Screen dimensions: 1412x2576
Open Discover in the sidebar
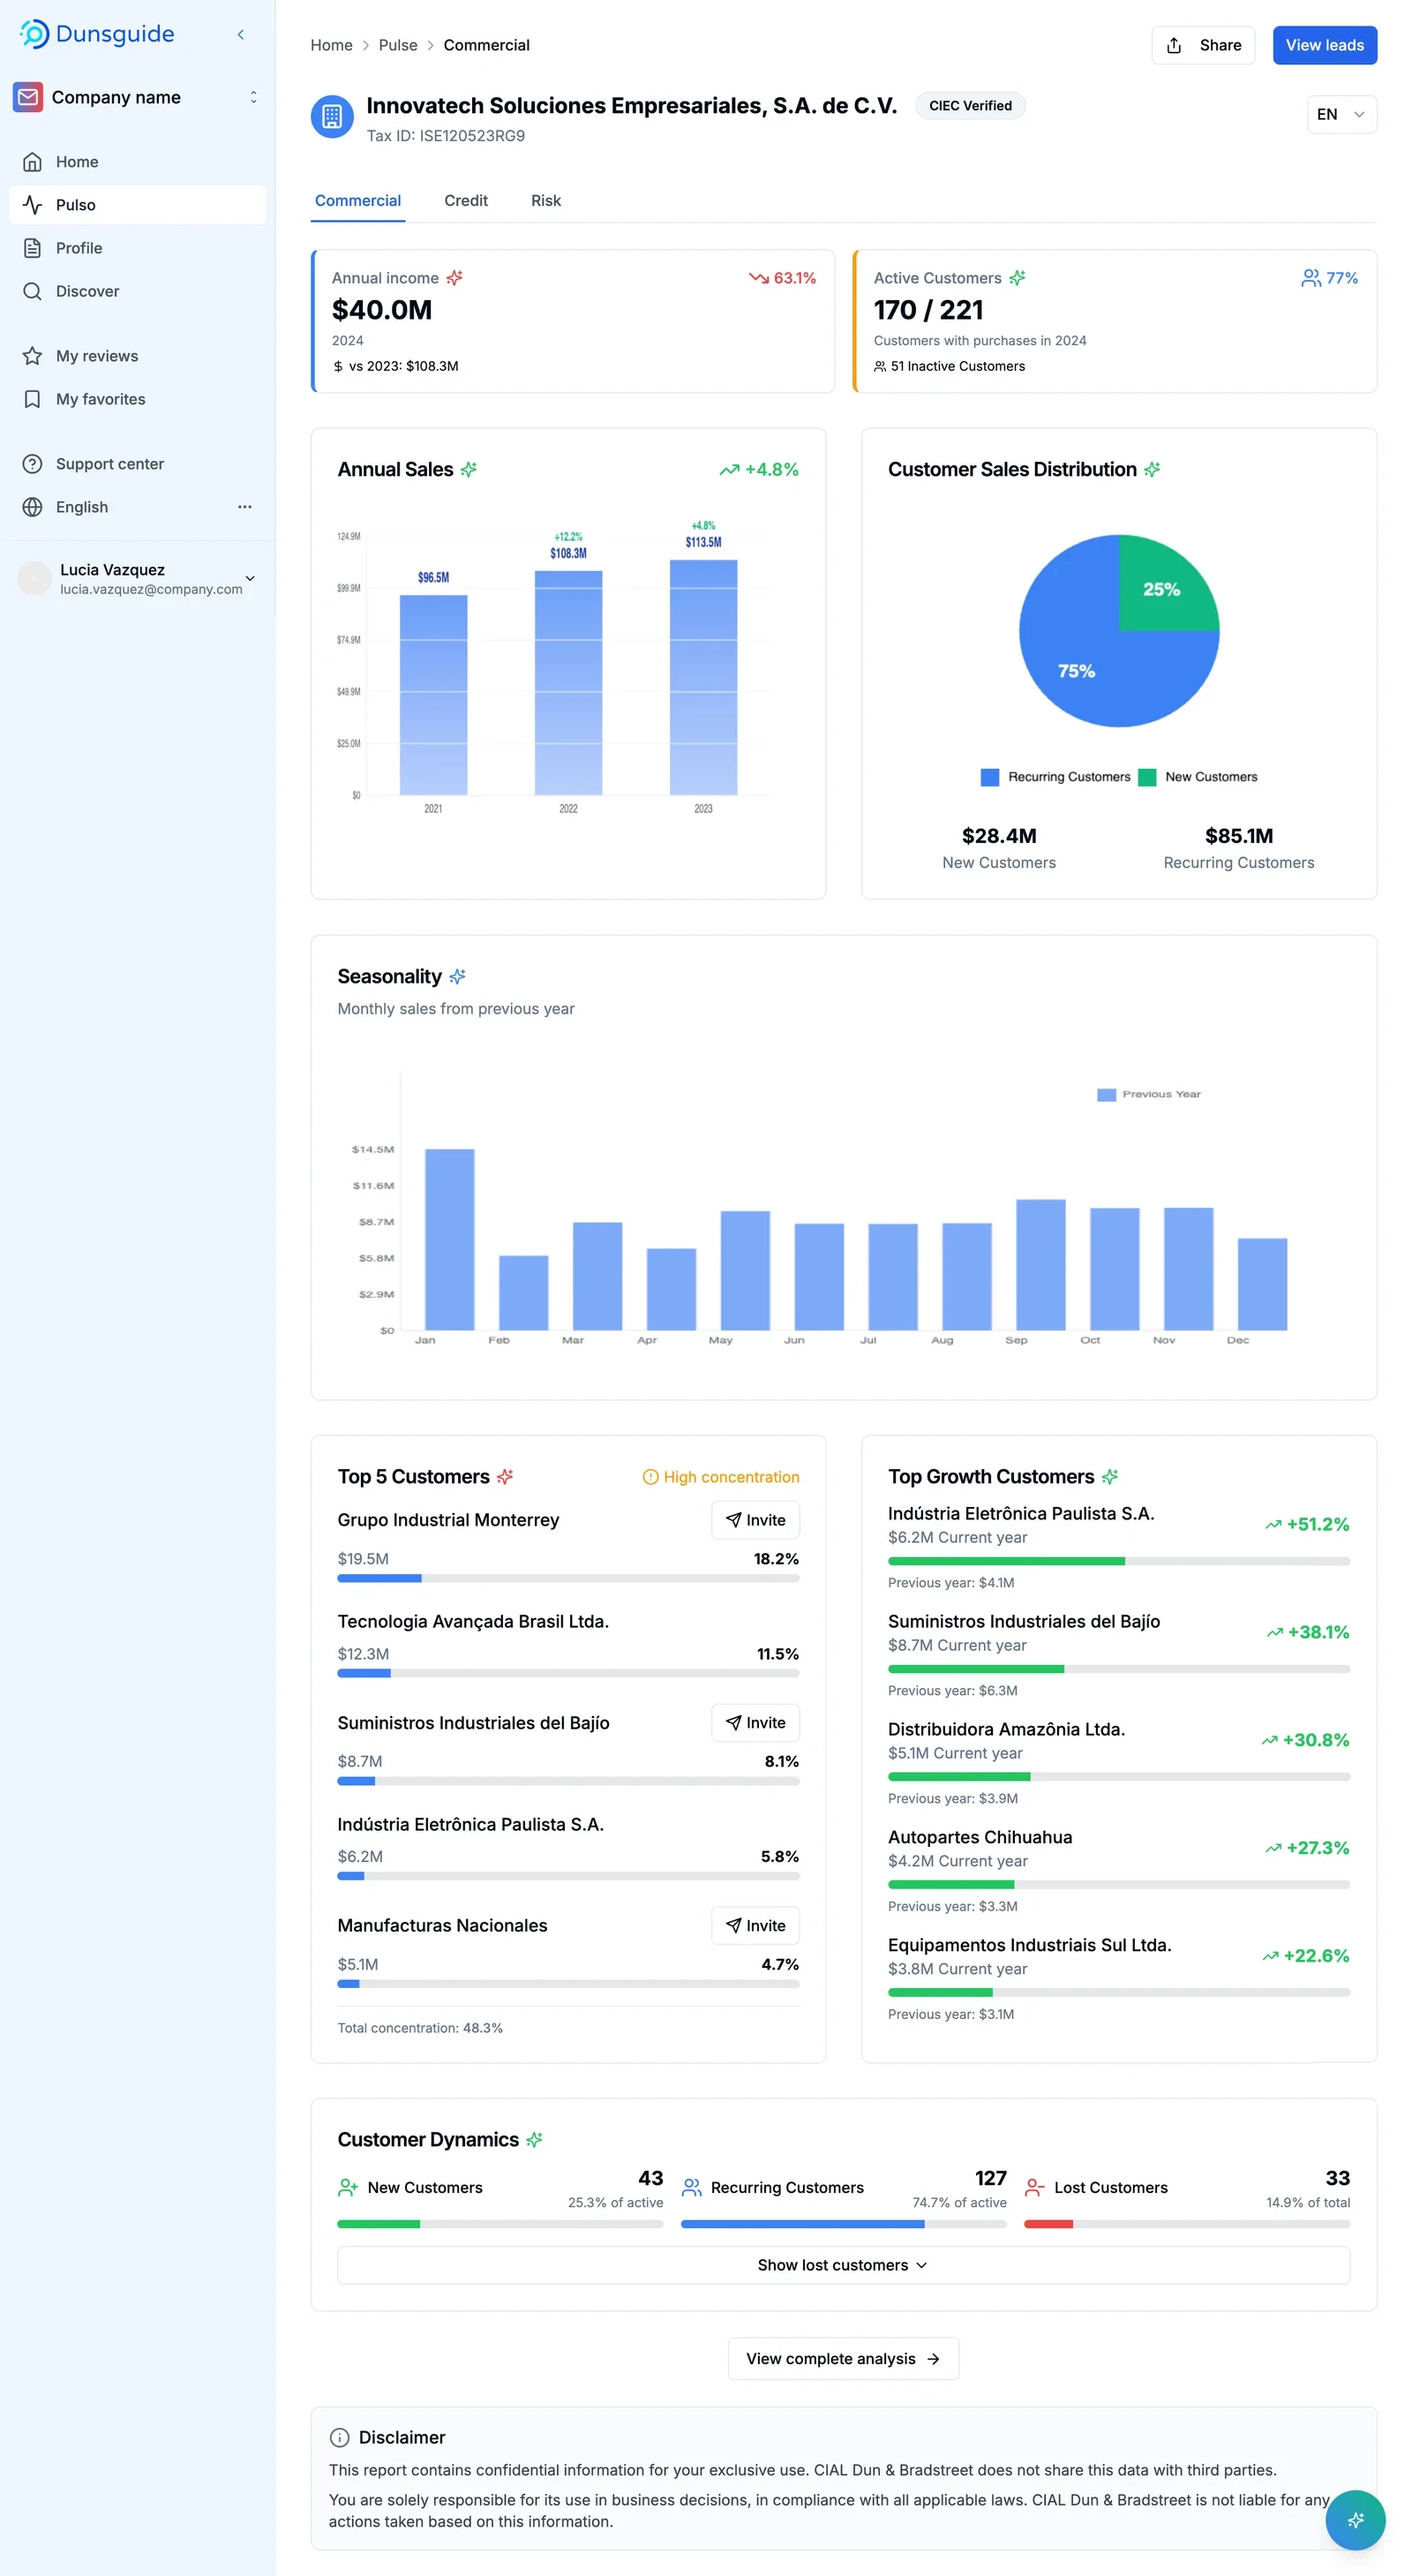pos(137,291)
